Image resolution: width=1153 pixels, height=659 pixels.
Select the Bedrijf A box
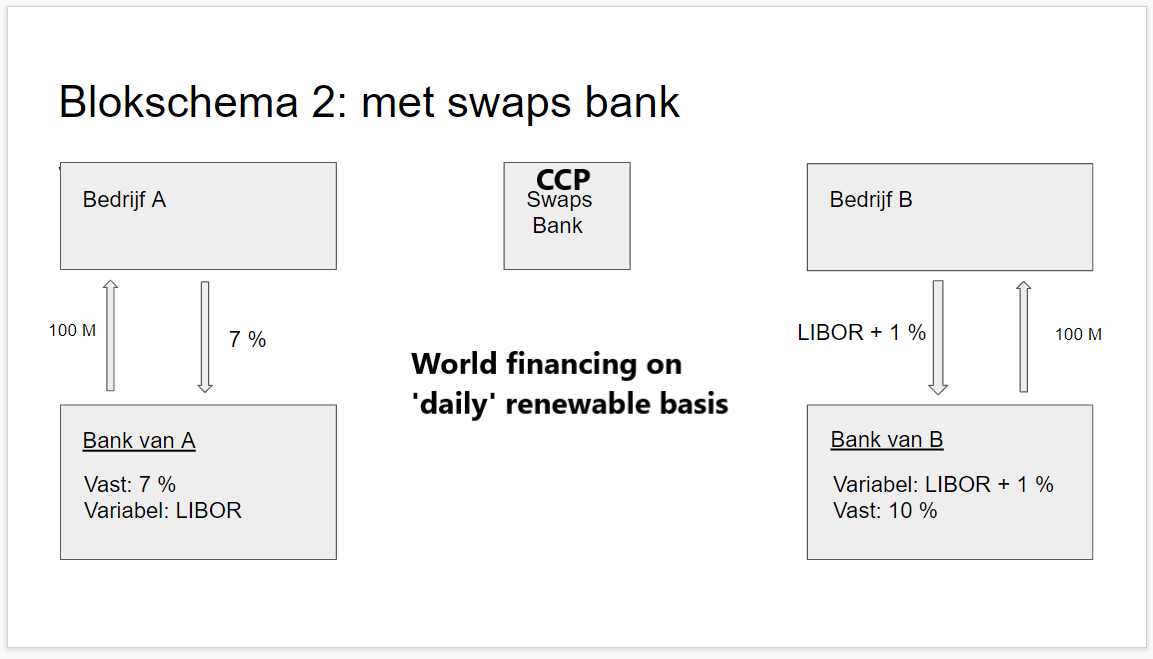[x=198, y=230]
